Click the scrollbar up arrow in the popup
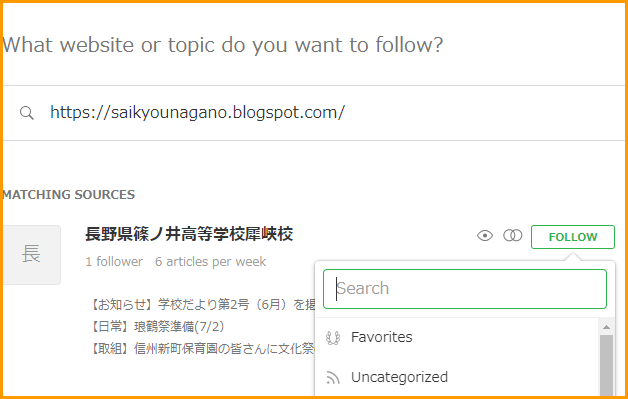The width and height of the screenshot is (628, 399). pyautogui.click(x=606, y=327)
